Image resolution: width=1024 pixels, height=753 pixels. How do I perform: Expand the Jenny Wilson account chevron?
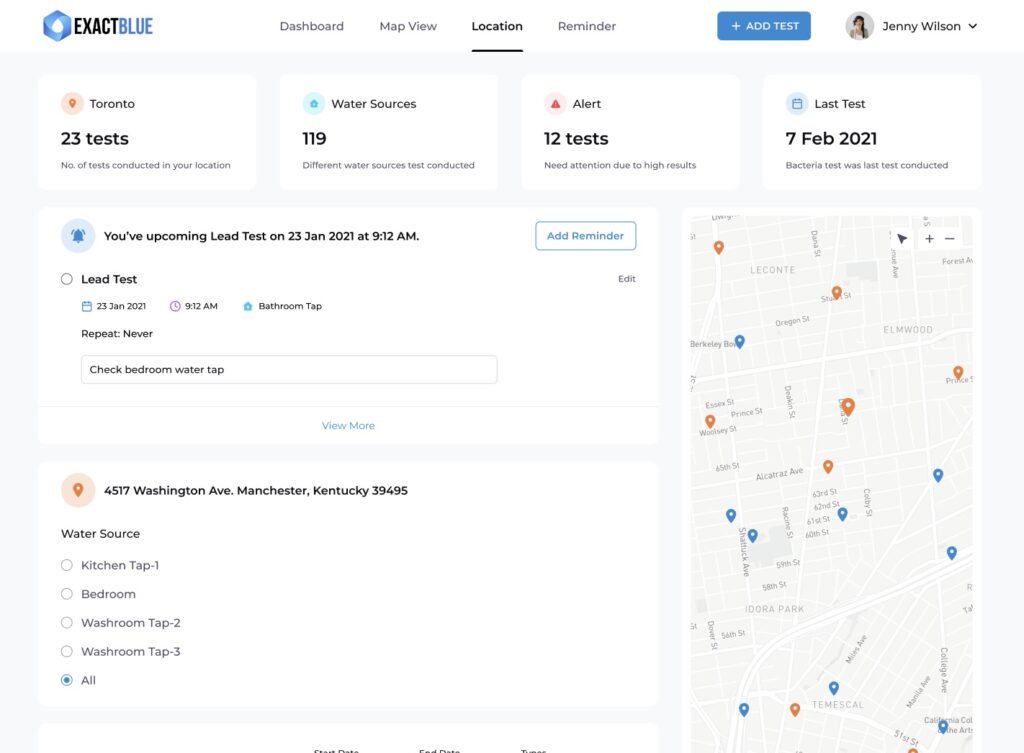pos(972,26)
